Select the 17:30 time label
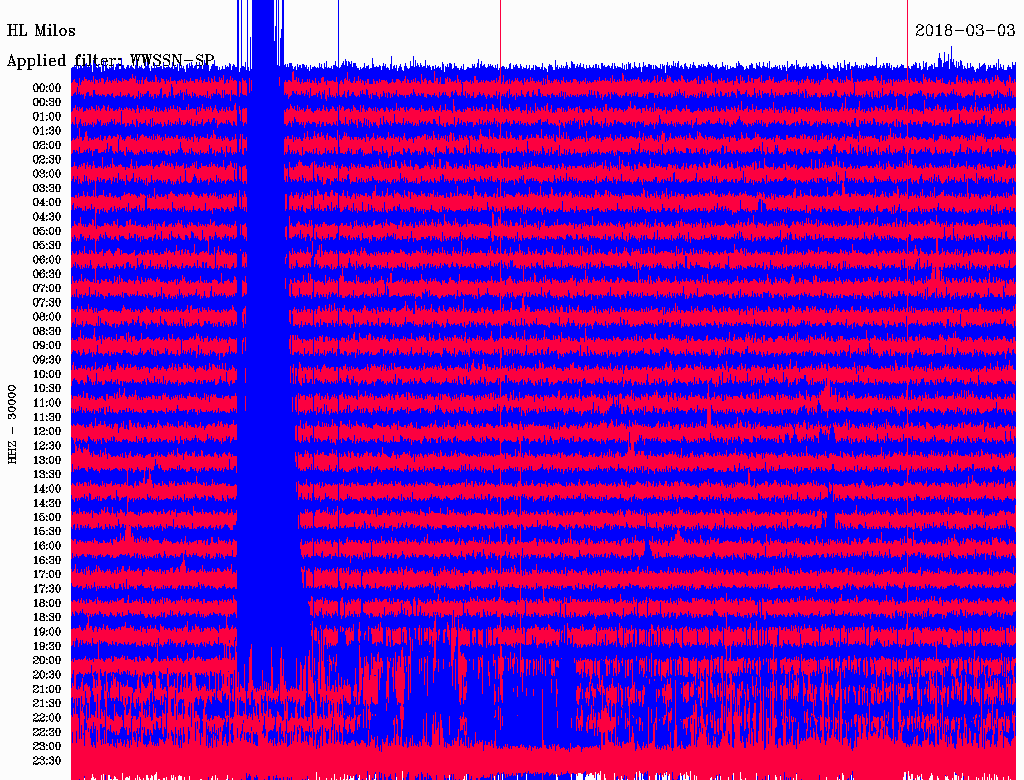The height and width of the screenshot is (780, 1024). [x=47, y=589]
